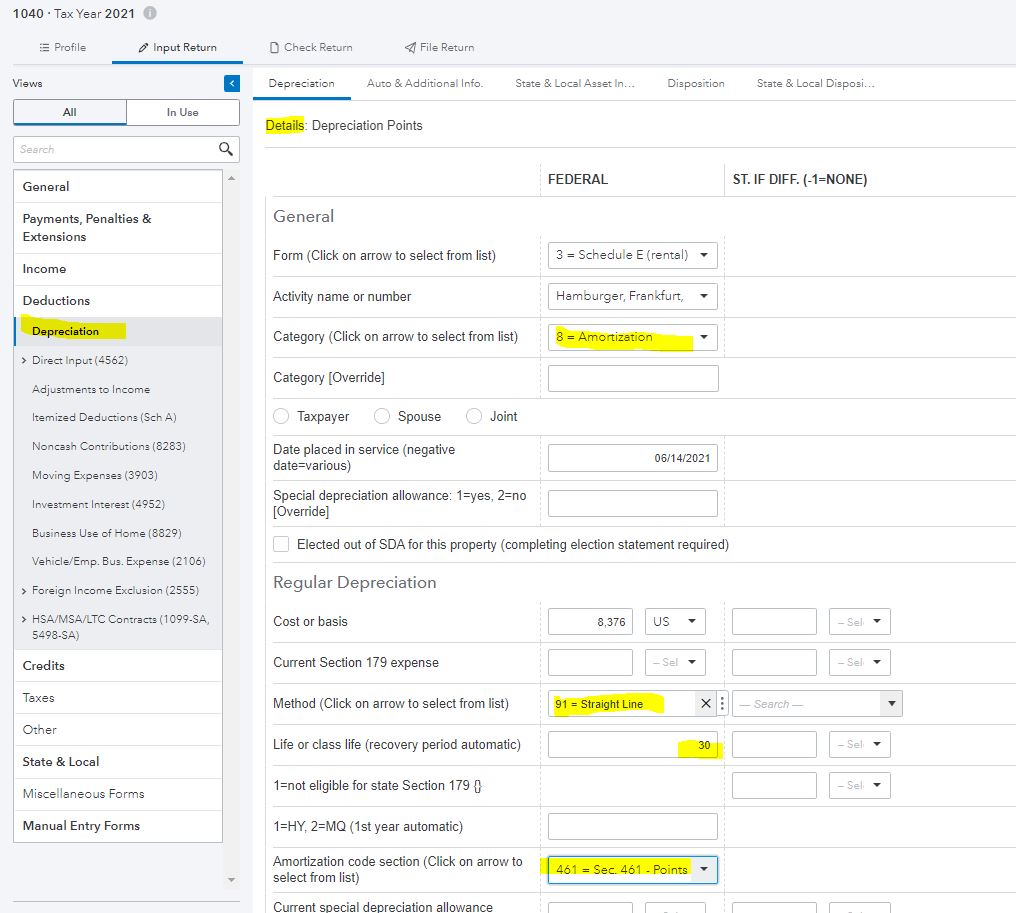Click the Date placed in service field
This screenshot has height=913, width=1016.
(x=632, y=458)
